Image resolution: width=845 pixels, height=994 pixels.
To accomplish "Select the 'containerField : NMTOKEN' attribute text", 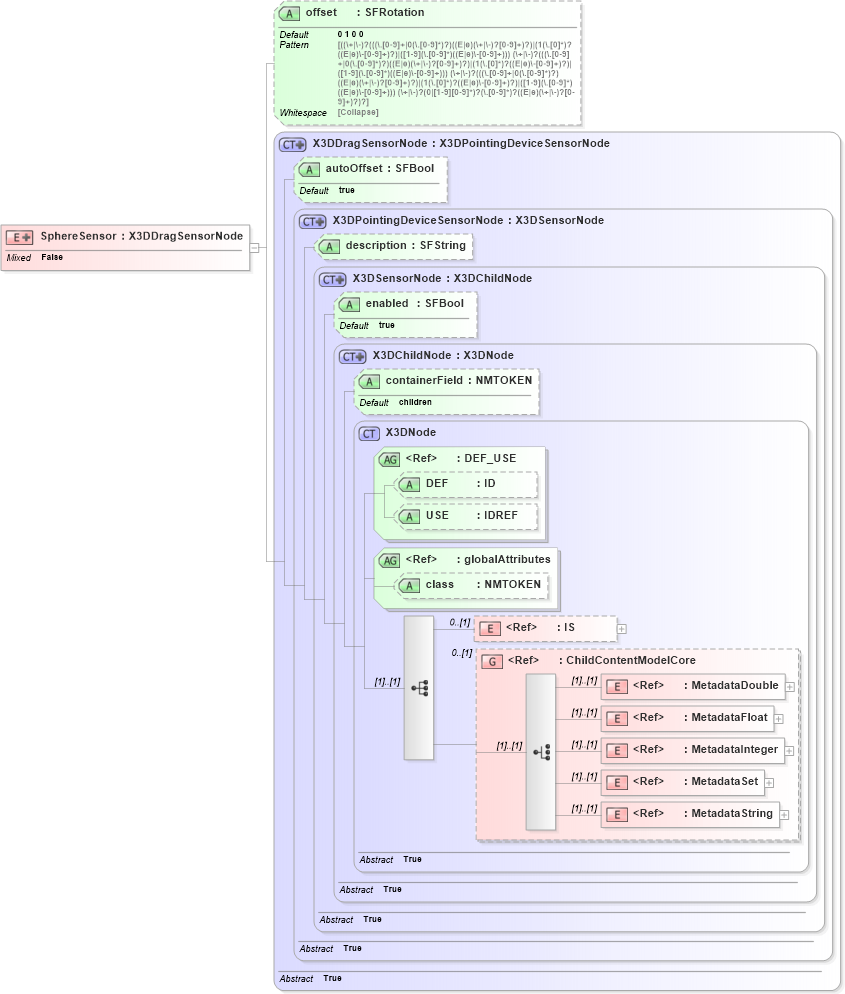I will (459, 380).
